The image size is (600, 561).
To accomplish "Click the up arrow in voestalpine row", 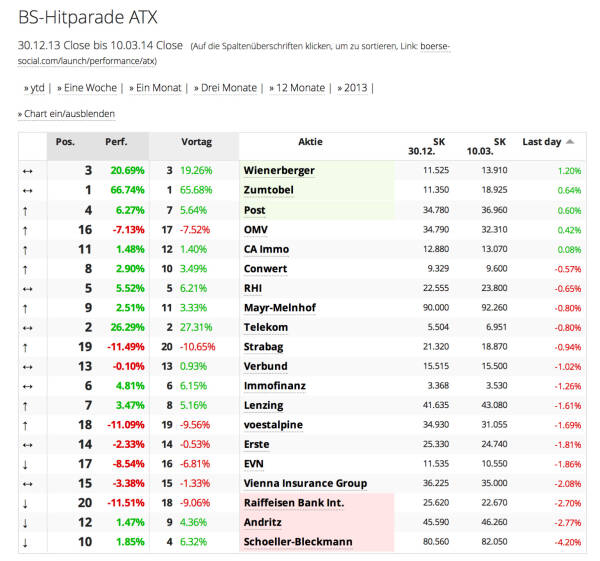I will tap(25, 426).
